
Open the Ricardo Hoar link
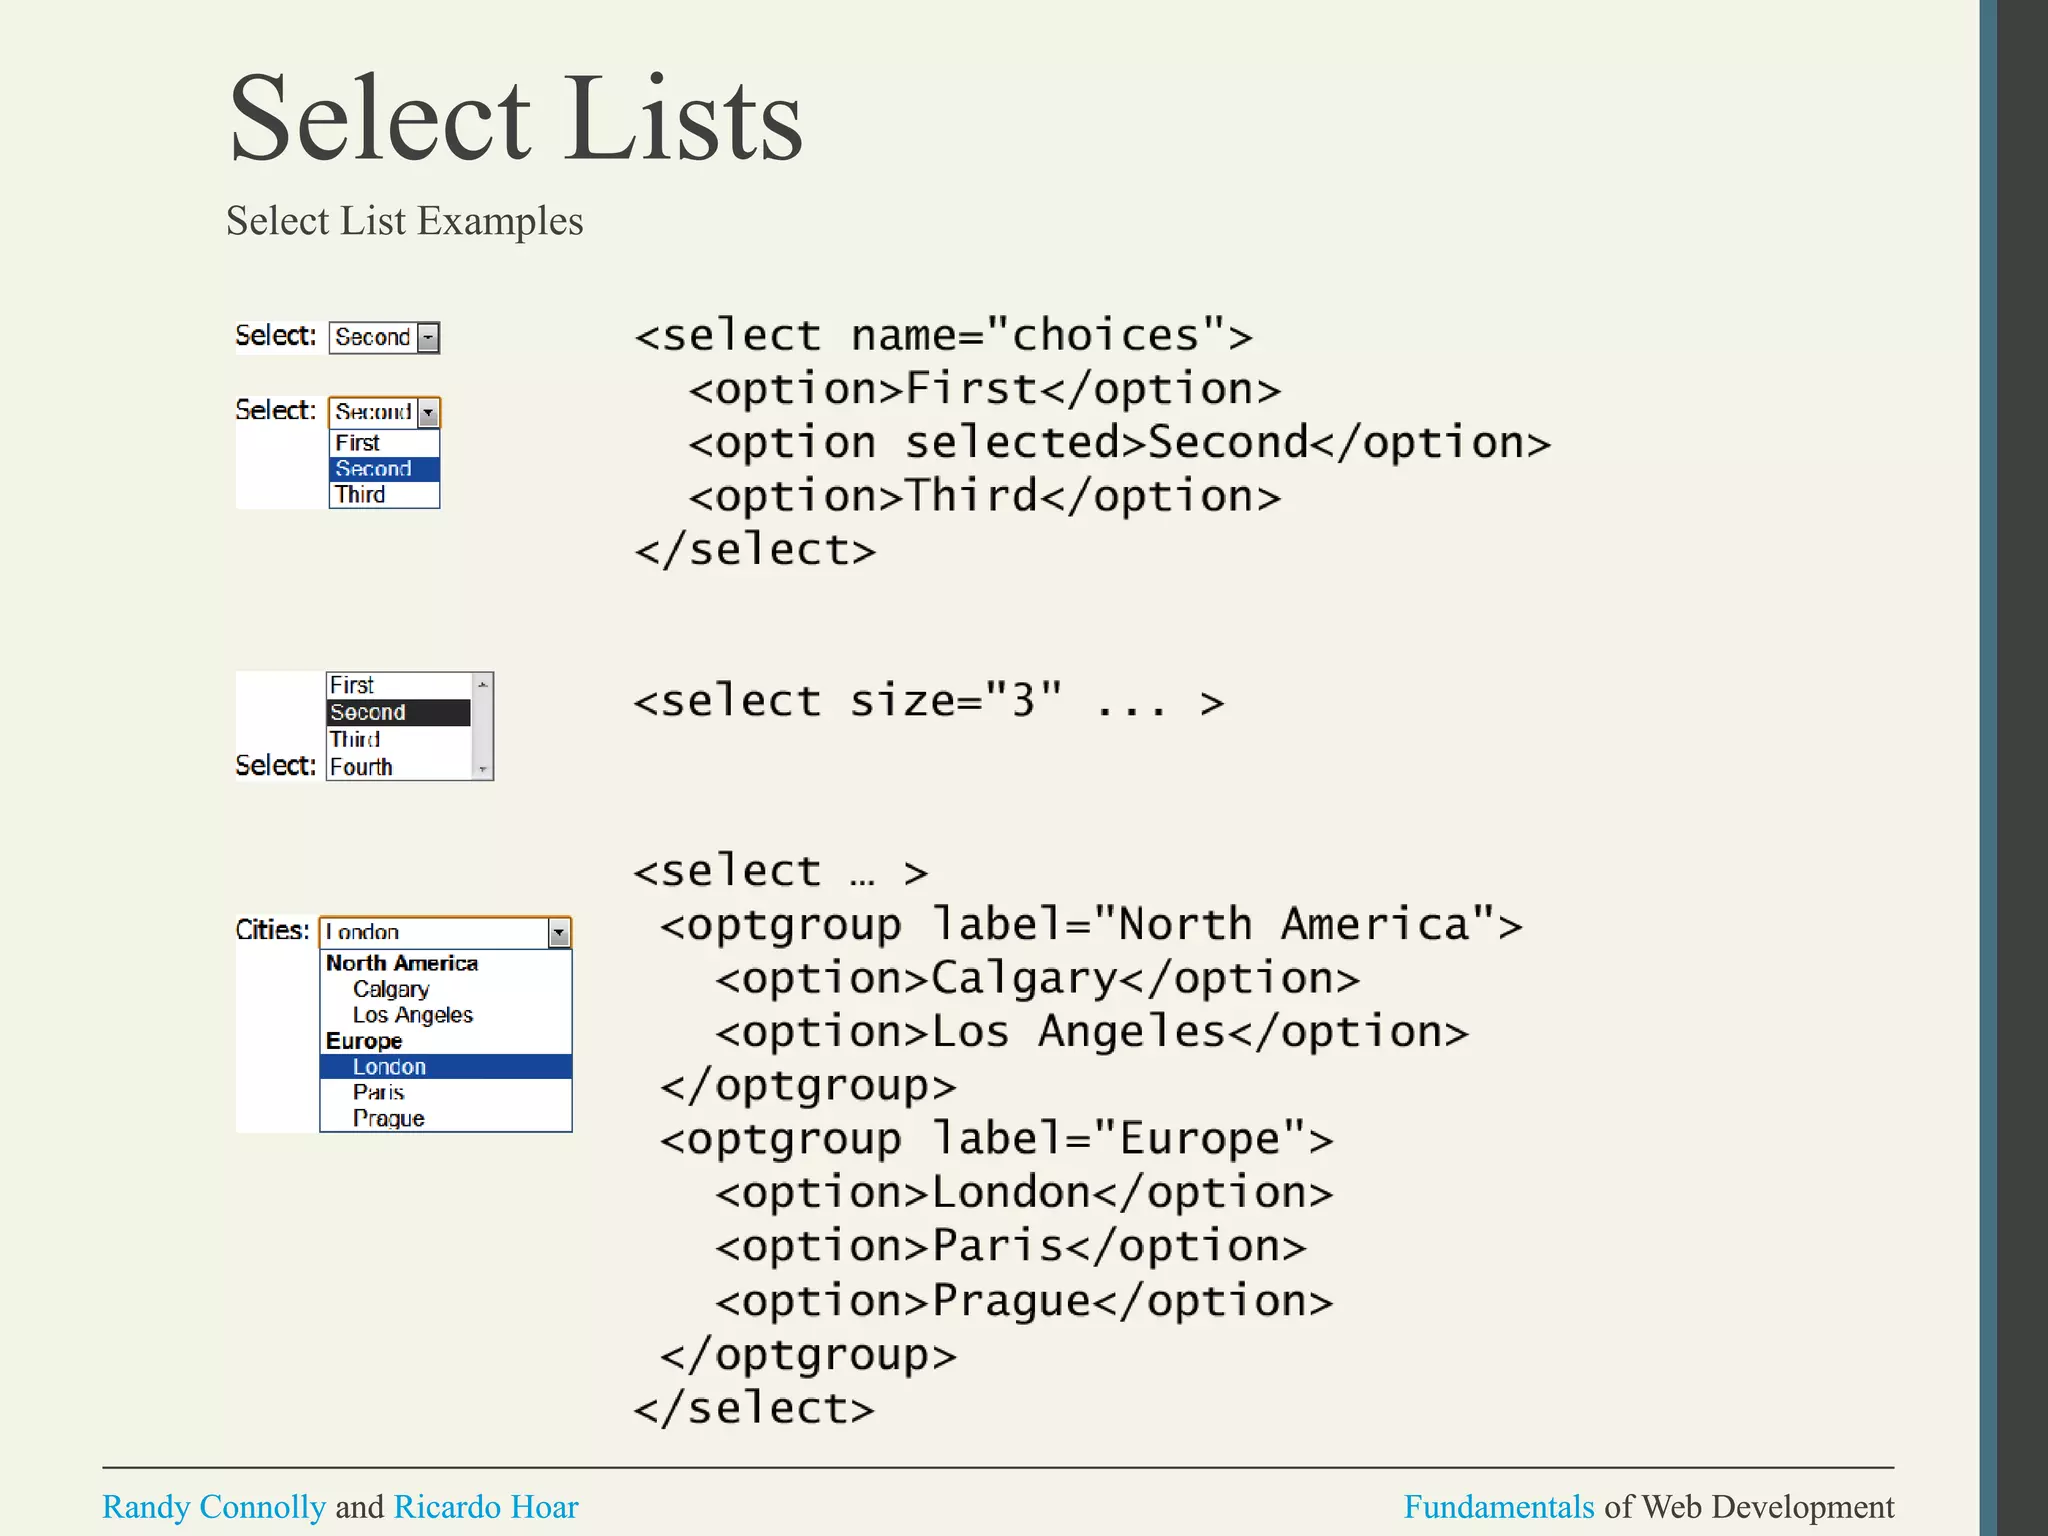[x=486, y=1507]
